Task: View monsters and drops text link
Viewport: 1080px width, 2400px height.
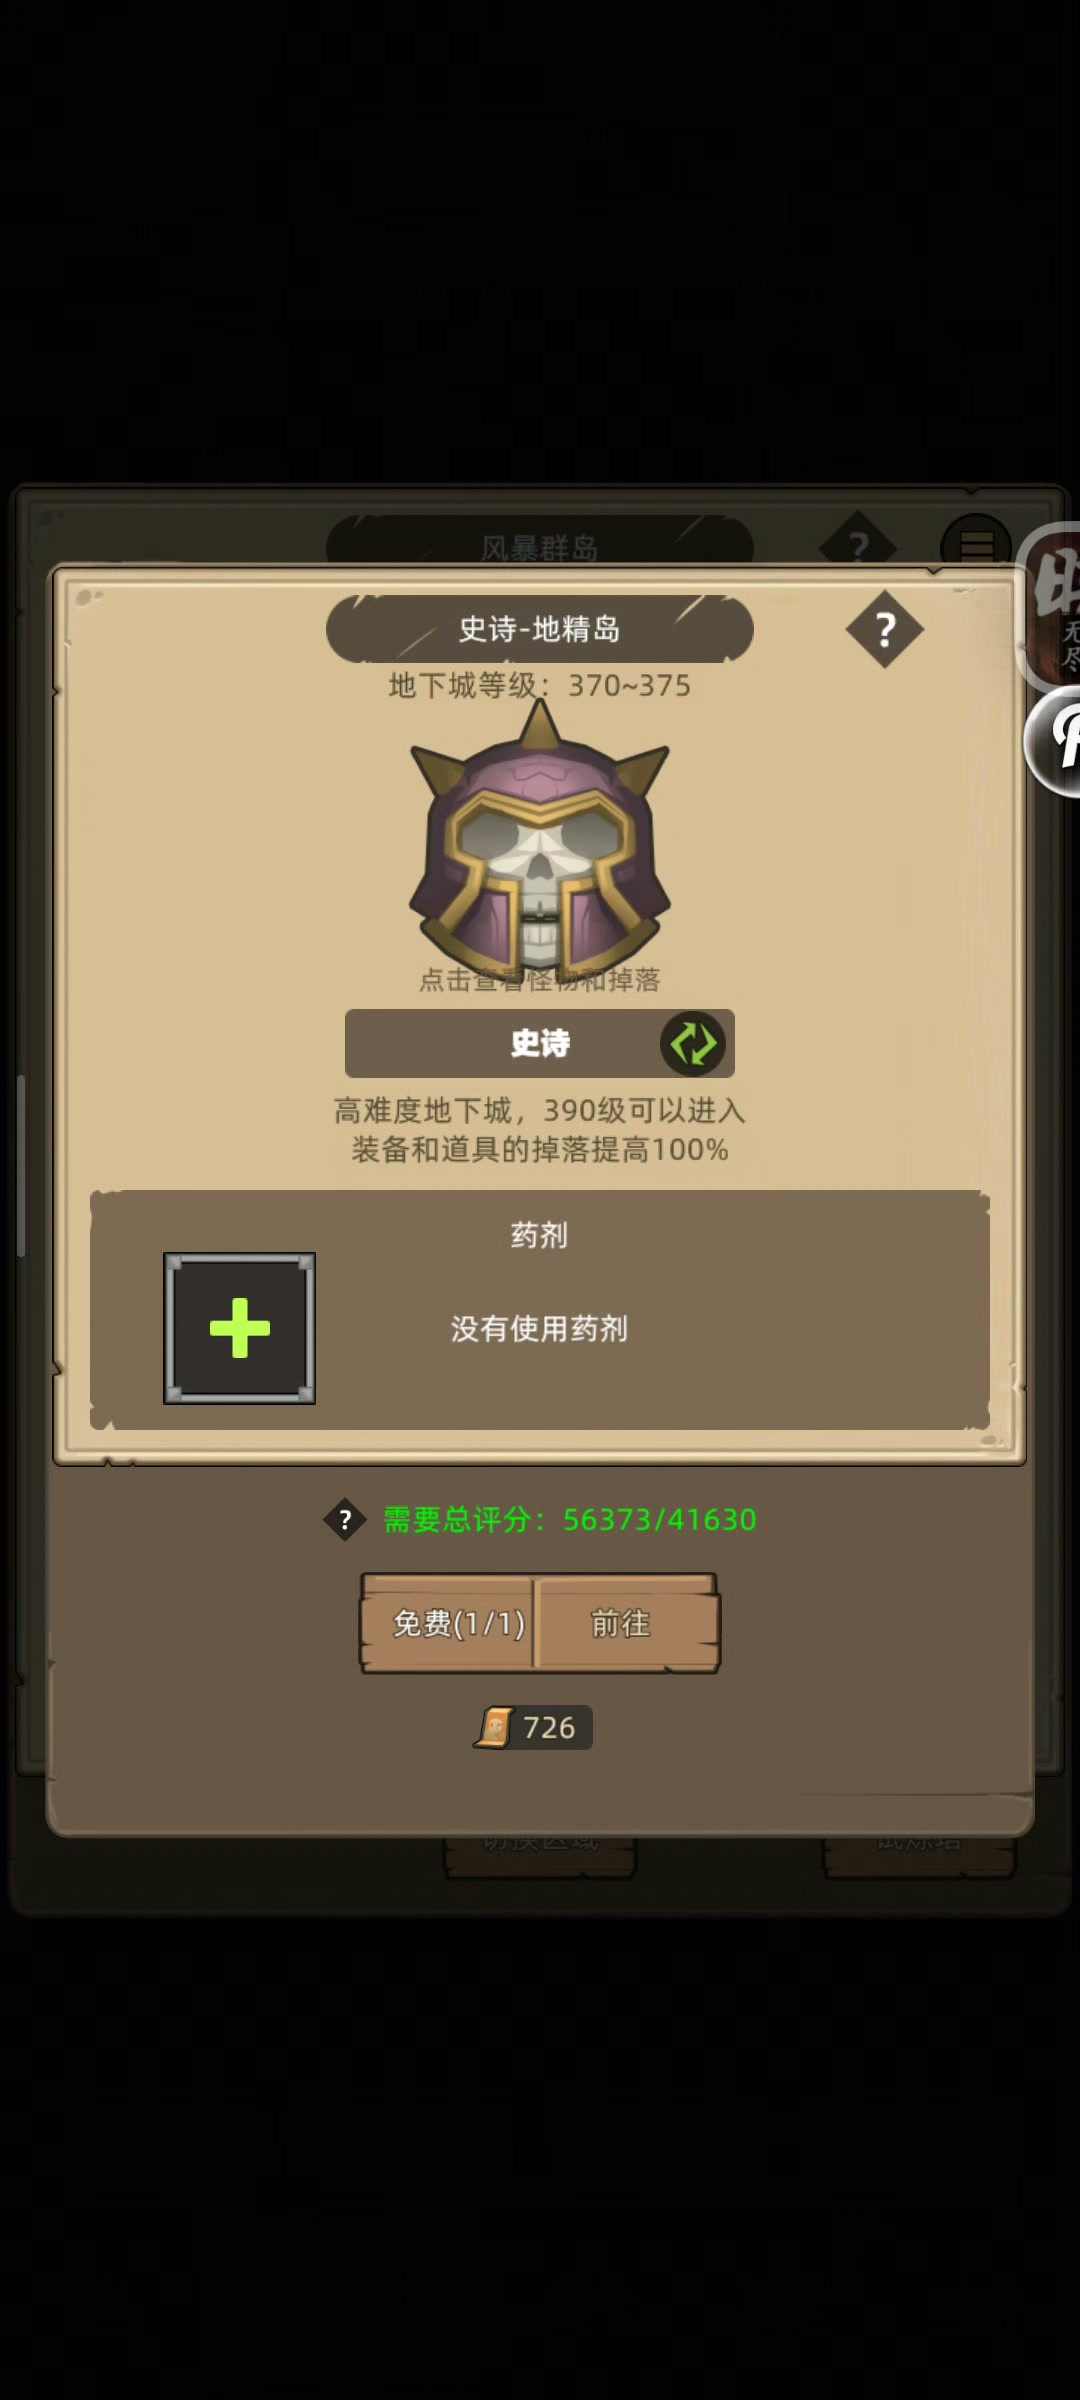Action: point(540,980)
